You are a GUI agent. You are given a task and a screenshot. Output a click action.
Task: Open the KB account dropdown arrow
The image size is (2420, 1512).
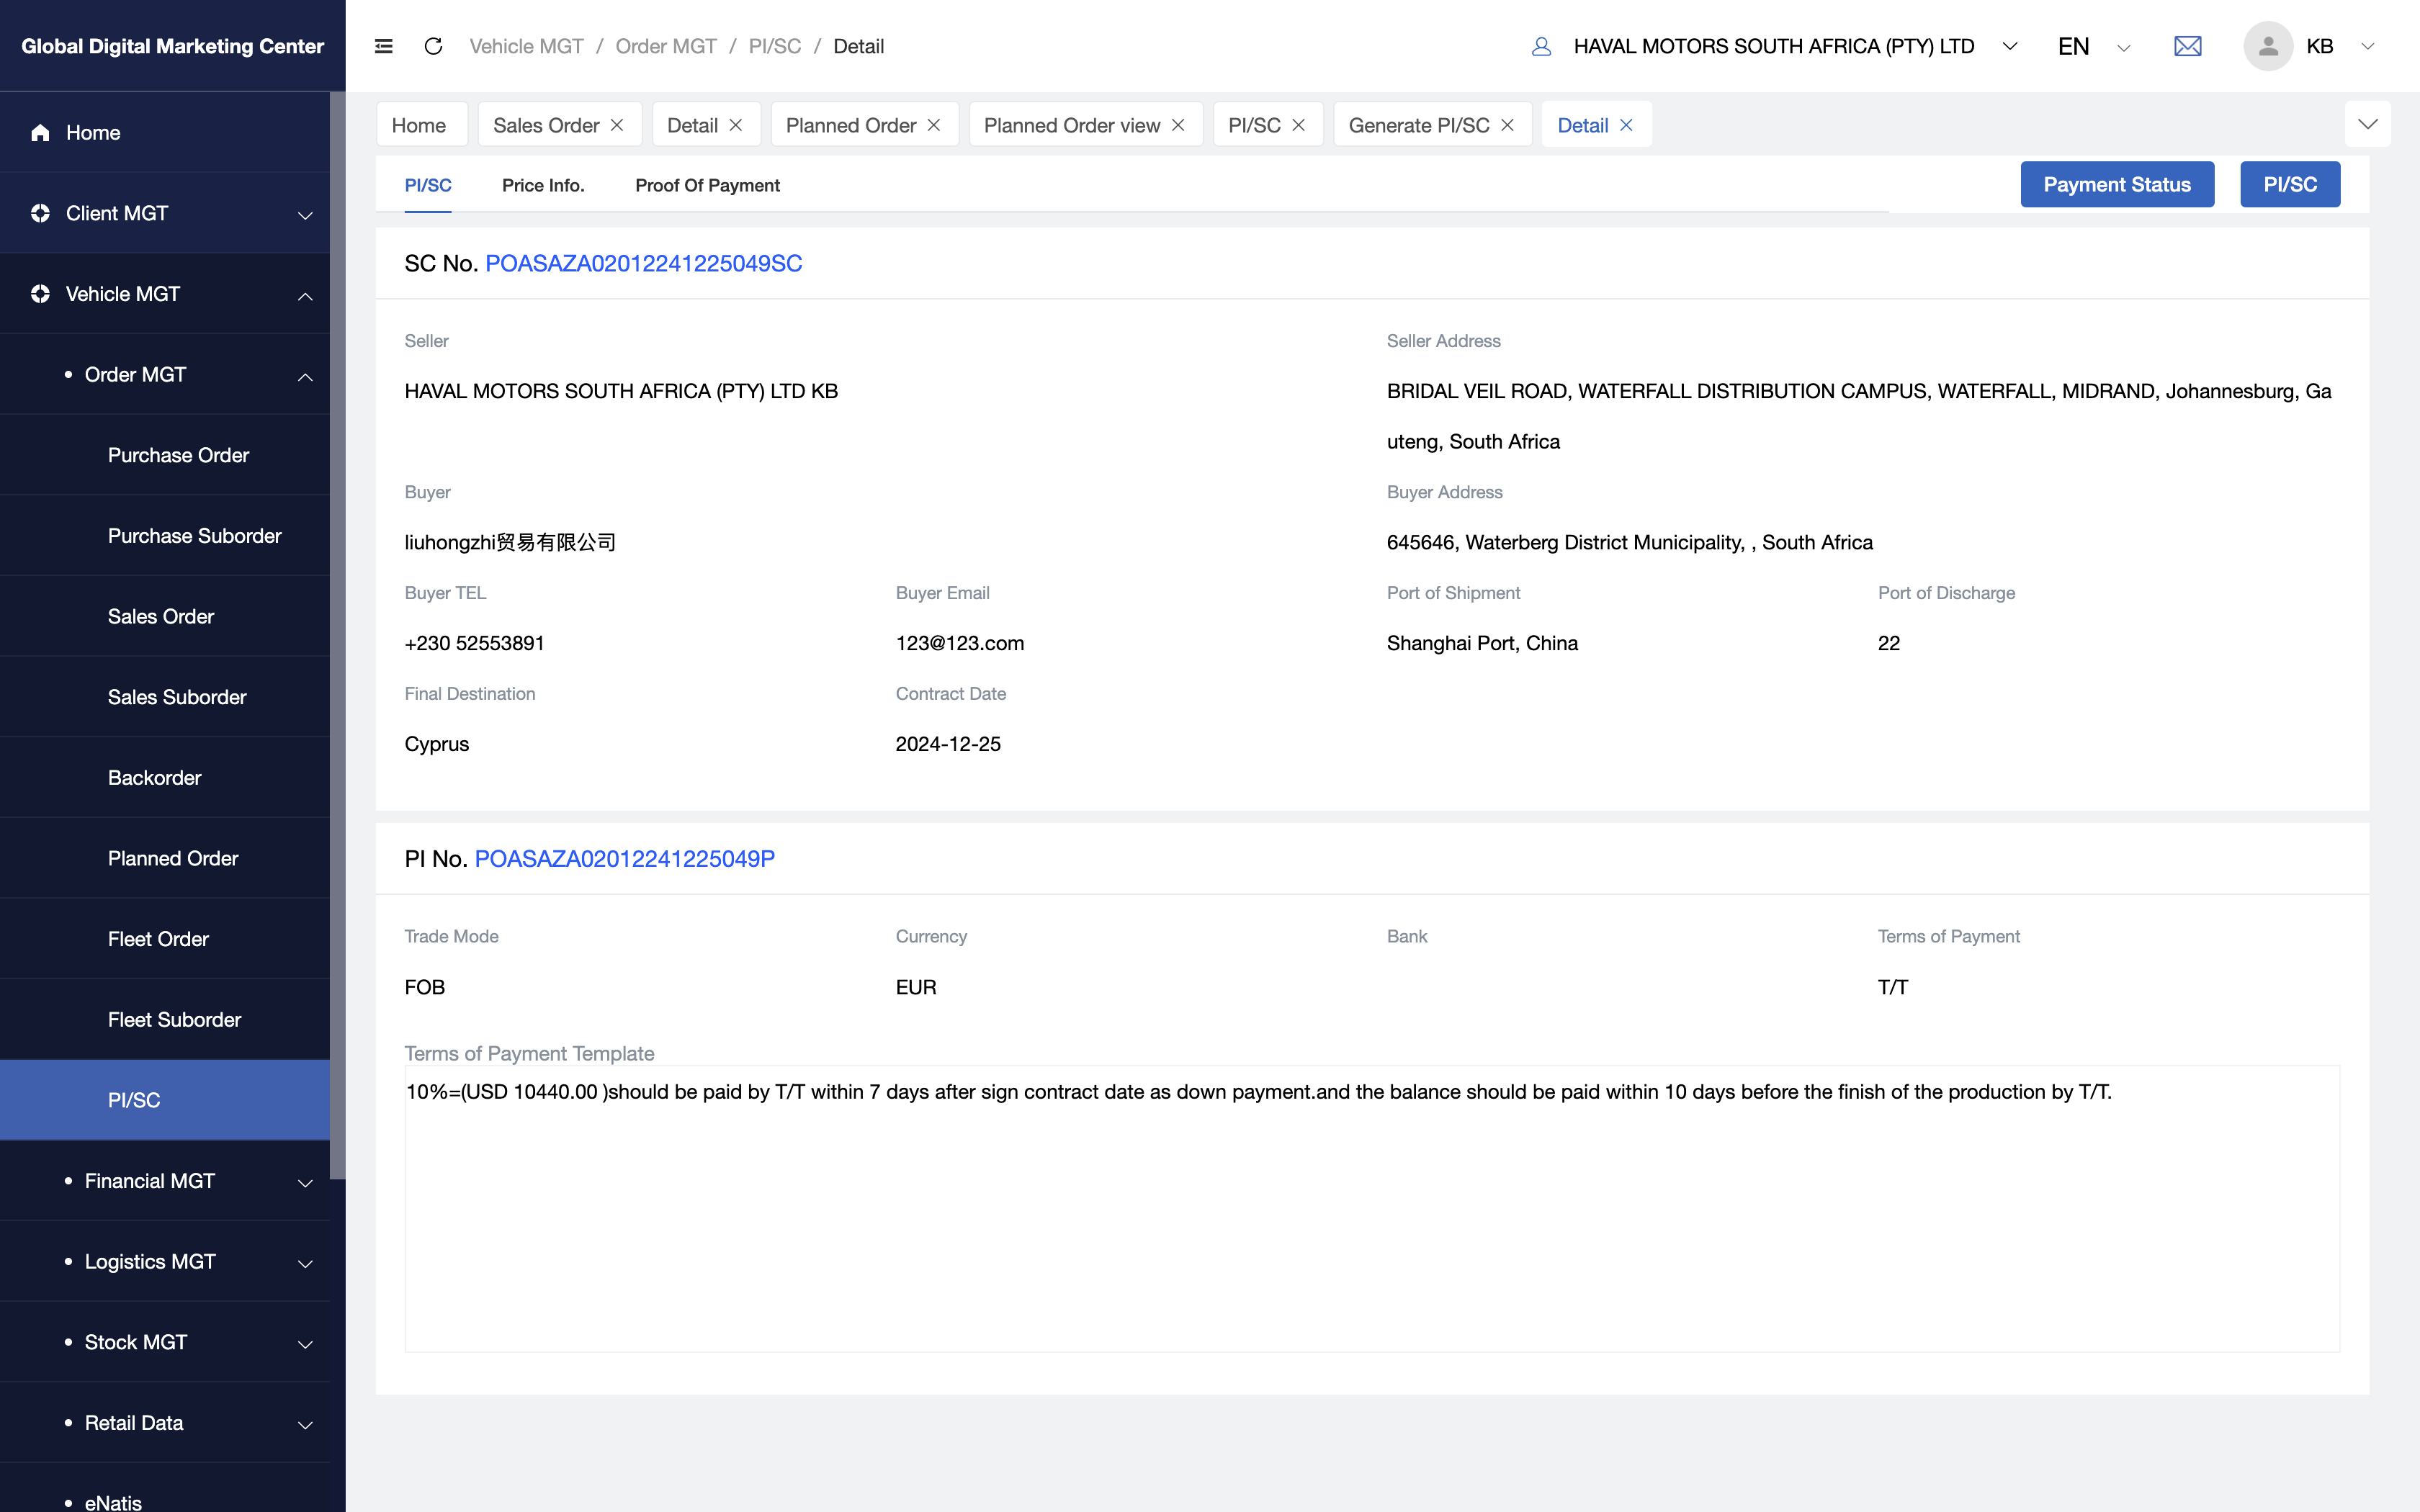[x=2367, y=46]
